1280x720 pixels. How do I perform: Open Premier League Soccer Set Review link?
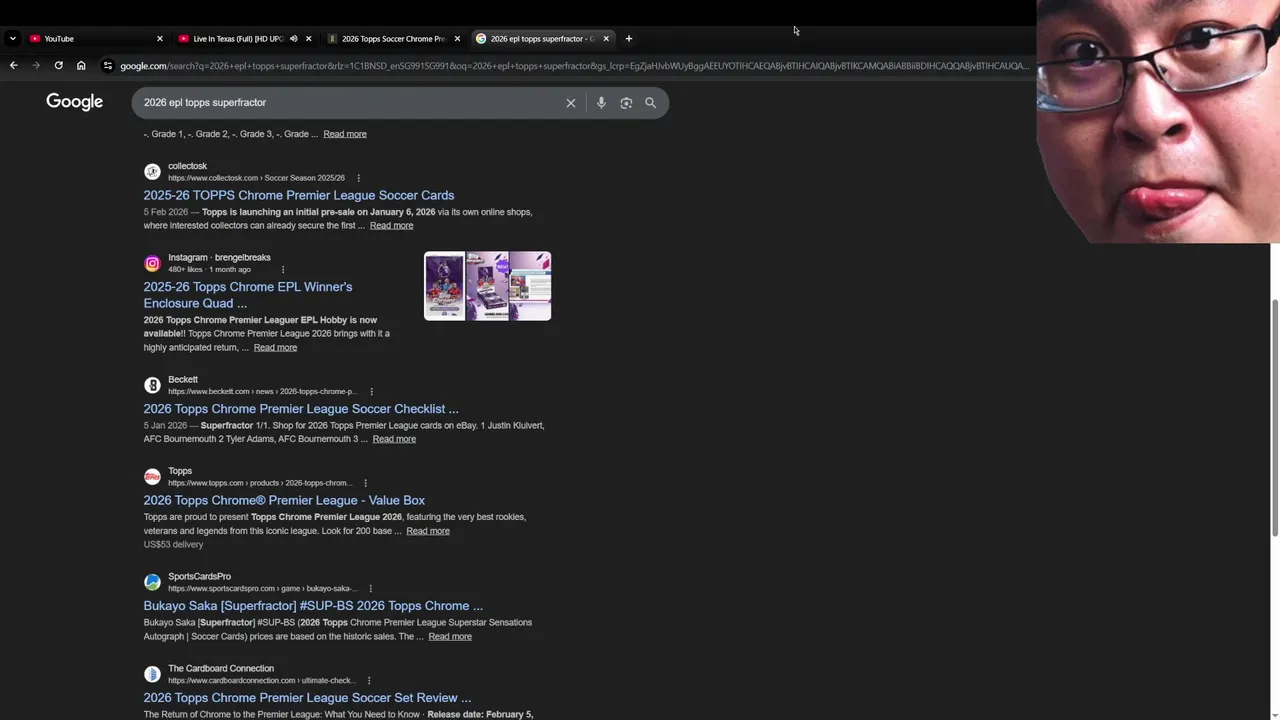pos(307,698)
